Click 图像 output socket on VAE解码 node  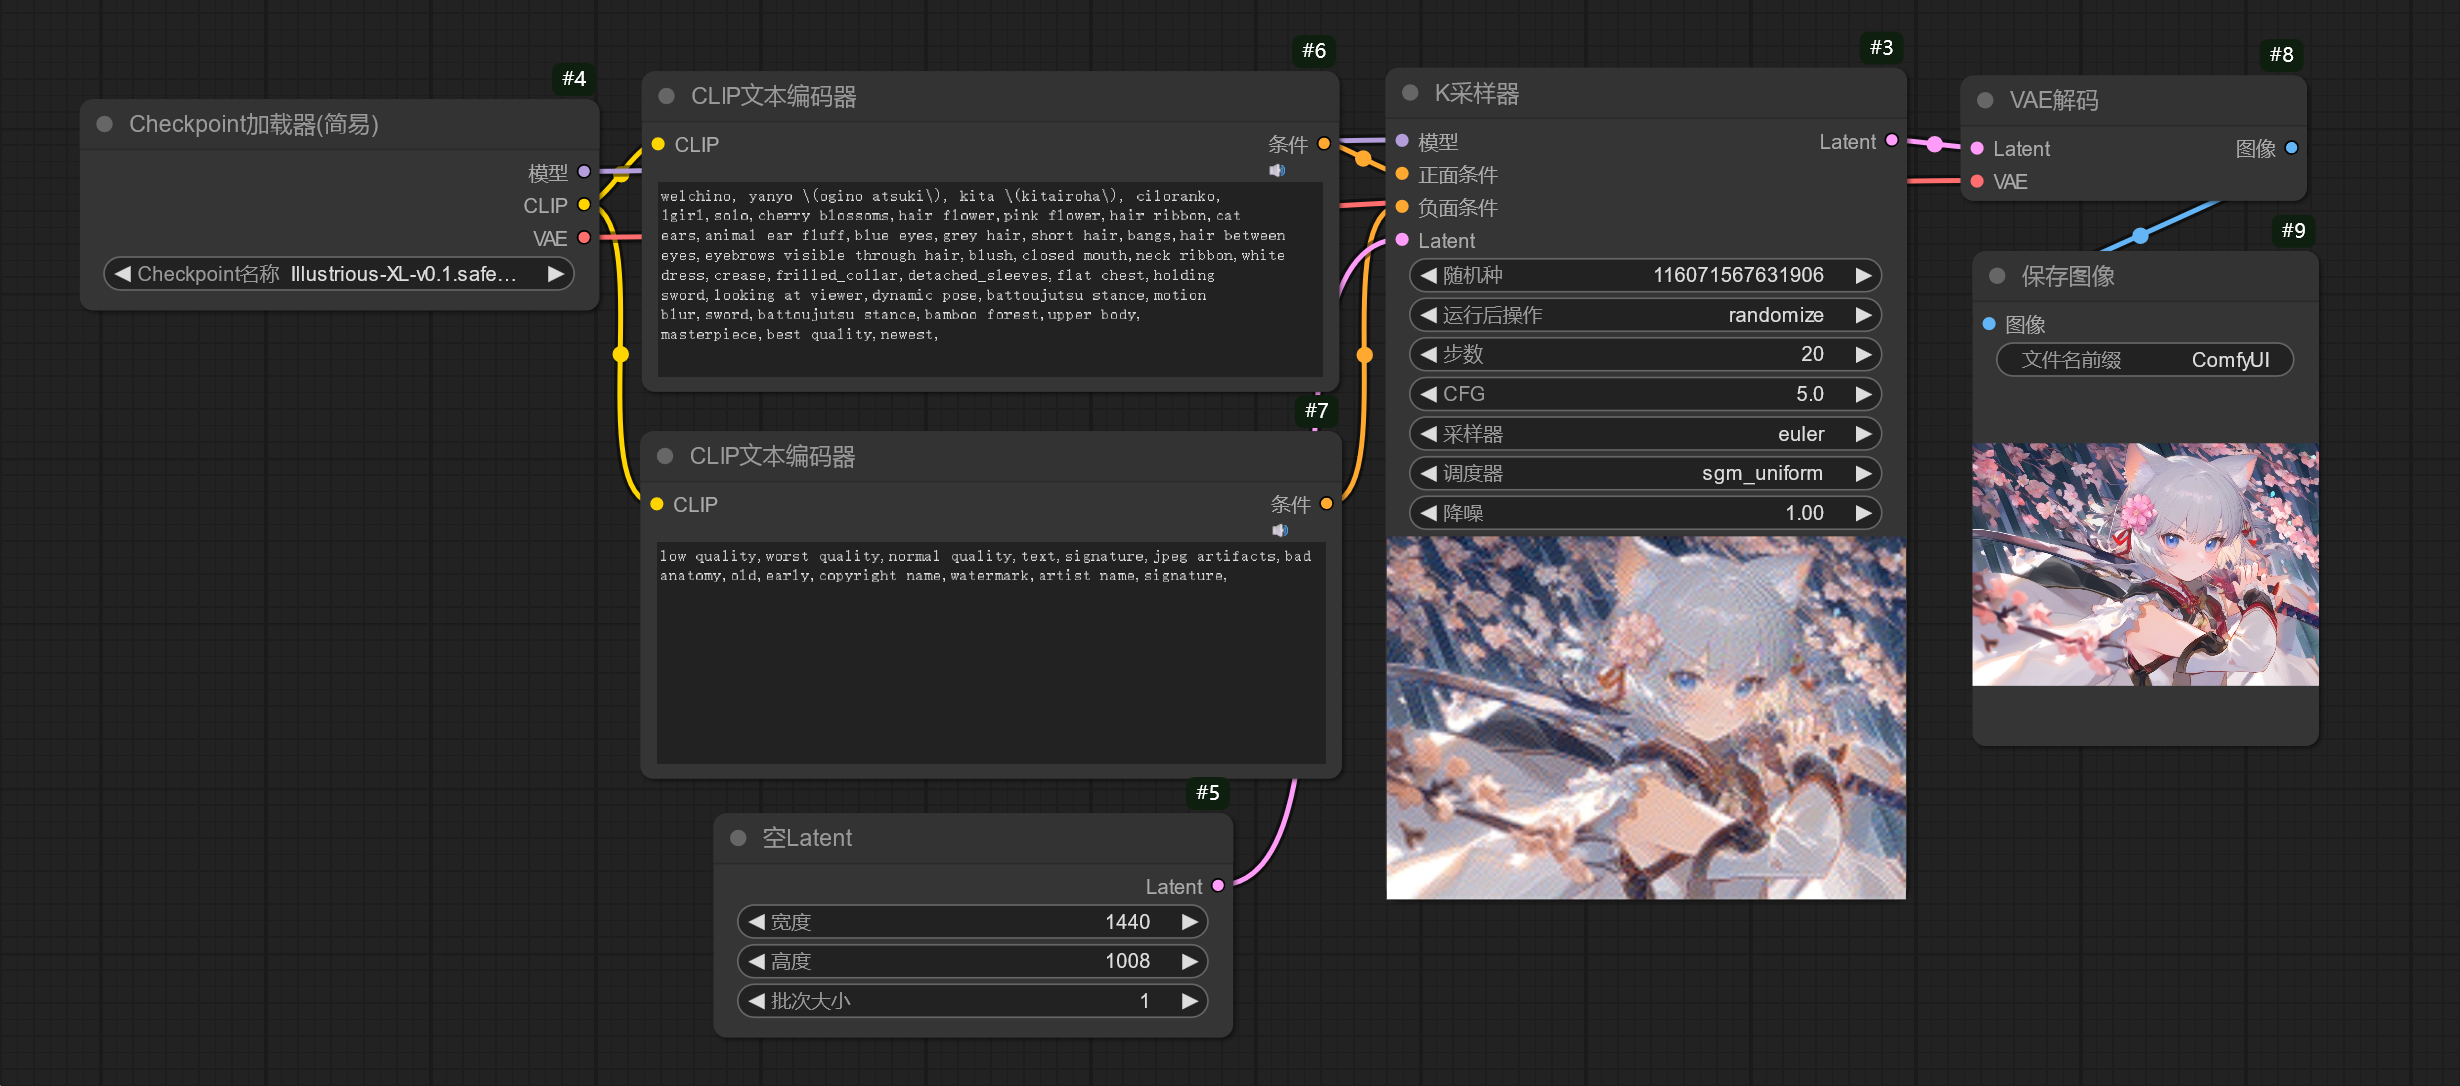[x=2291, y=148]
